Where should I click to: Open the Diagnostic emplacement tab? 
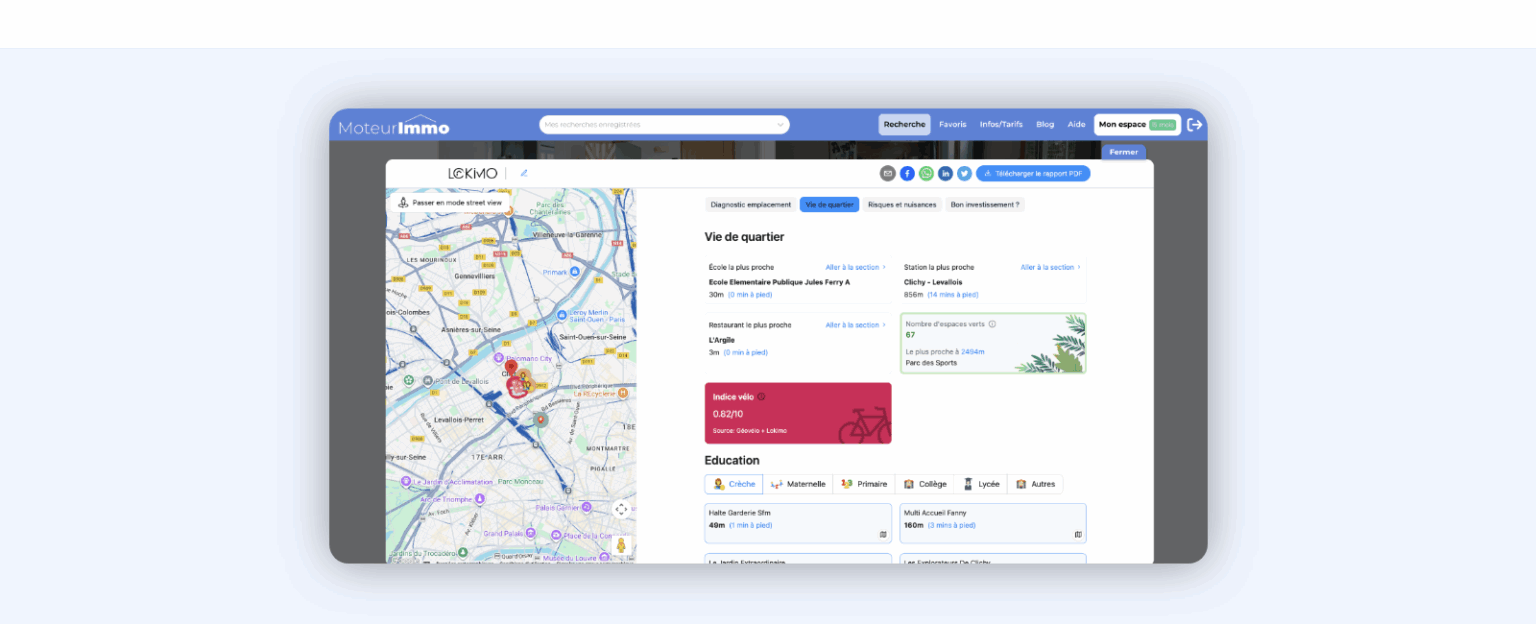(x=751, y=204)
